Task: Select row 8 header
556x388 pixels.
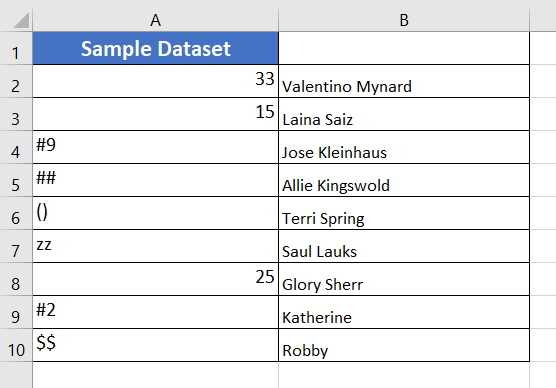Action: [16, 279]
